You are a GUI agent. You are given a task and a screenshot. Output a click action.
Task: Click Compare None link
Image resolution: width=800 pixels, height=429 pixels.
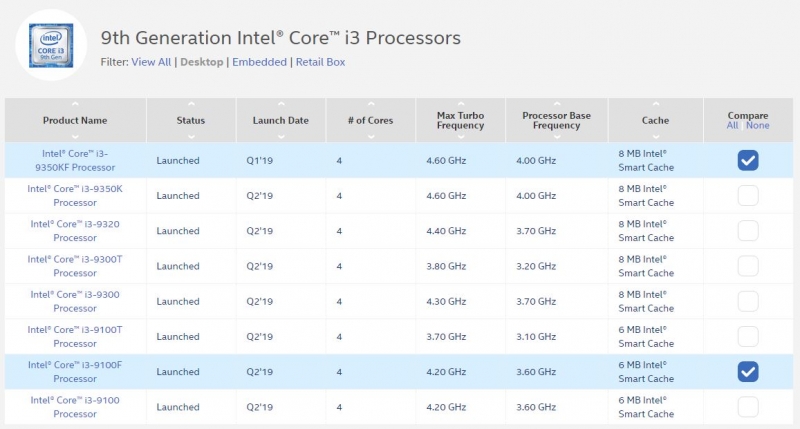(757, 125)
